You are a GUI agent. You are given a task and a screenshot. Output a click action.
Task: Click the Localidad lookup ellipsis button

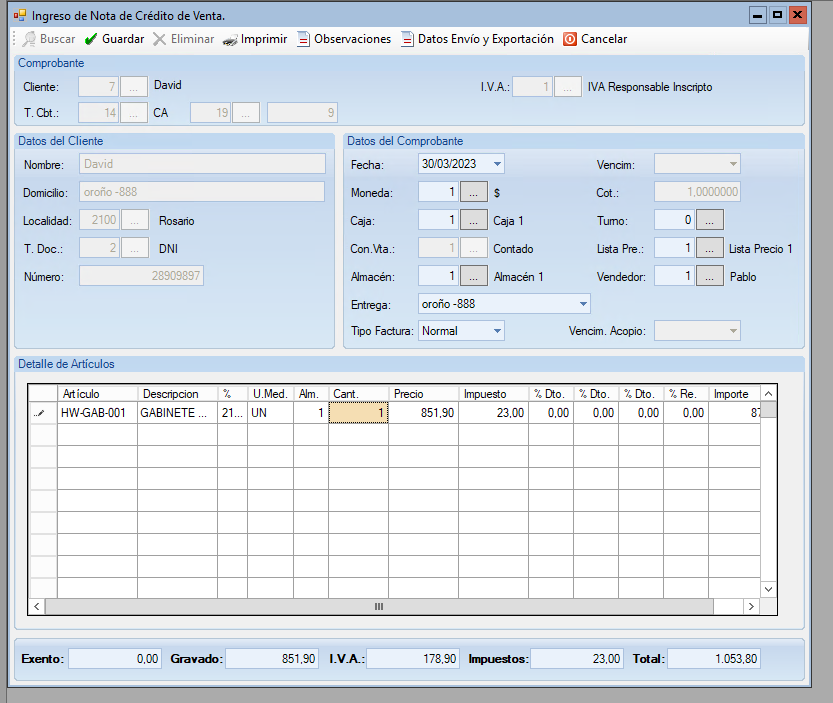pos(135,220)
